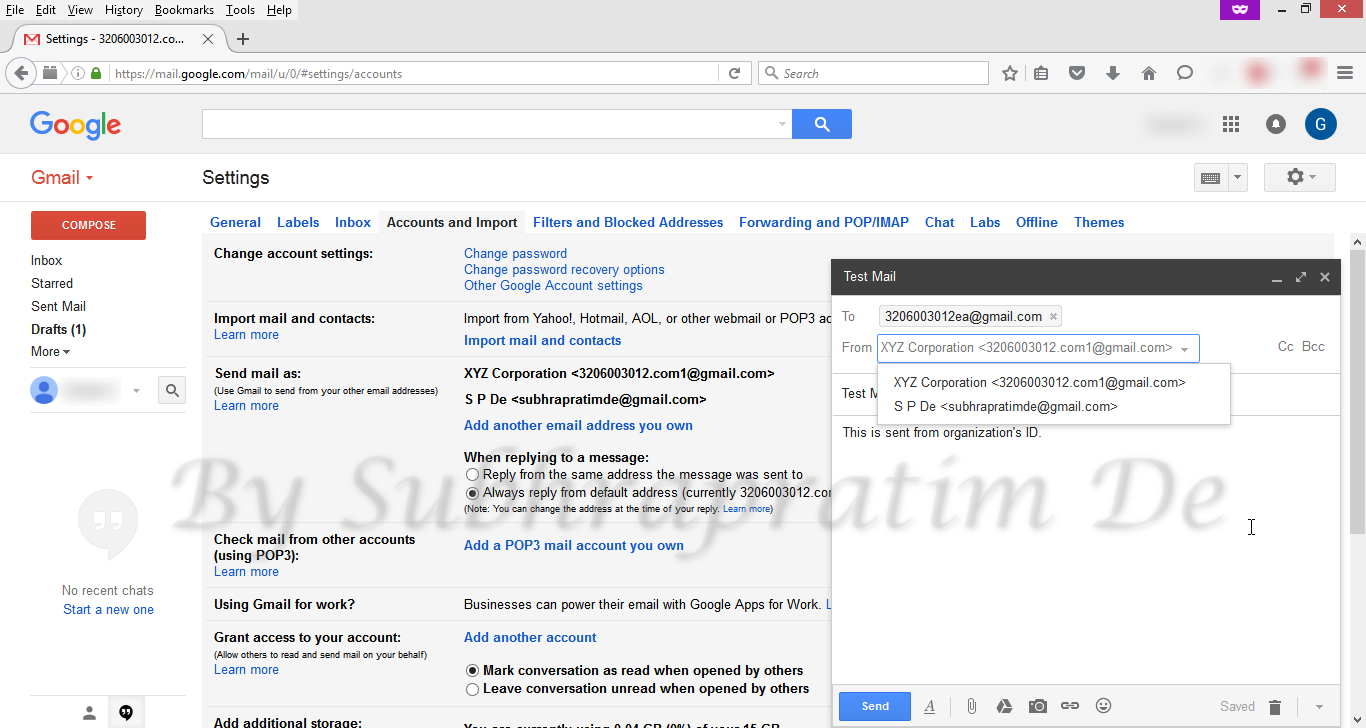Select Always reply from default address

(473, 493)
